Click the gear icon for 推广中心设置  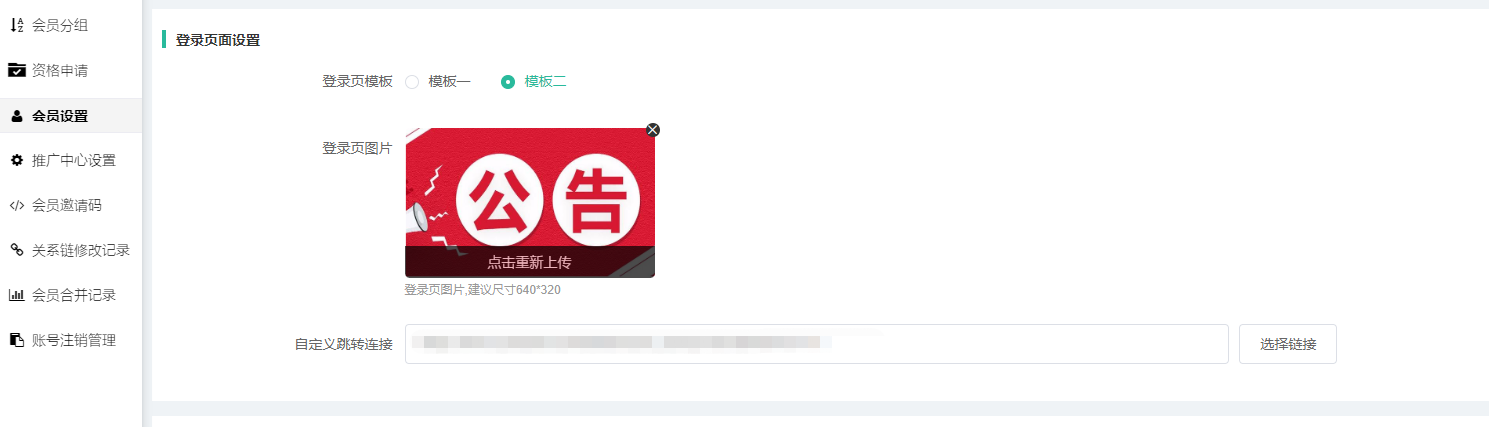click(16, 160)
